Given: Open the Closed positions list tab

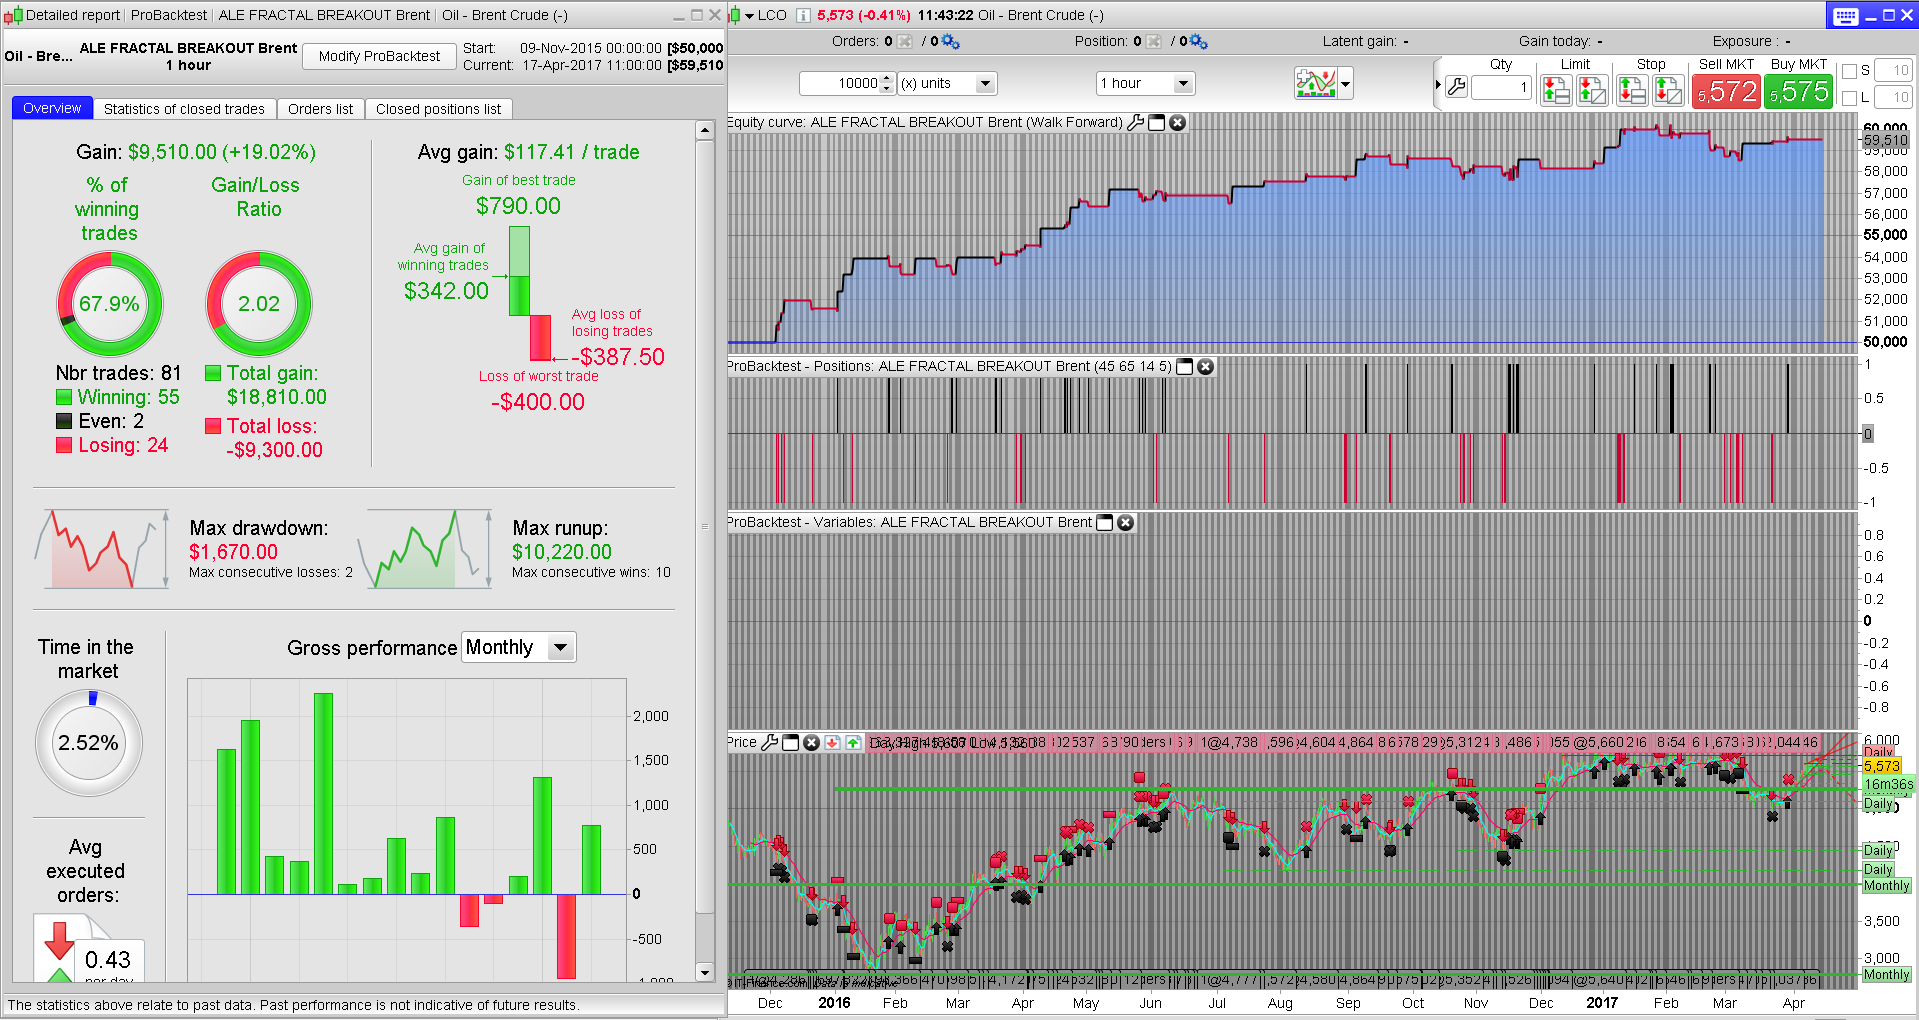Looking at the screenshot, I should (x=438, y=109).
